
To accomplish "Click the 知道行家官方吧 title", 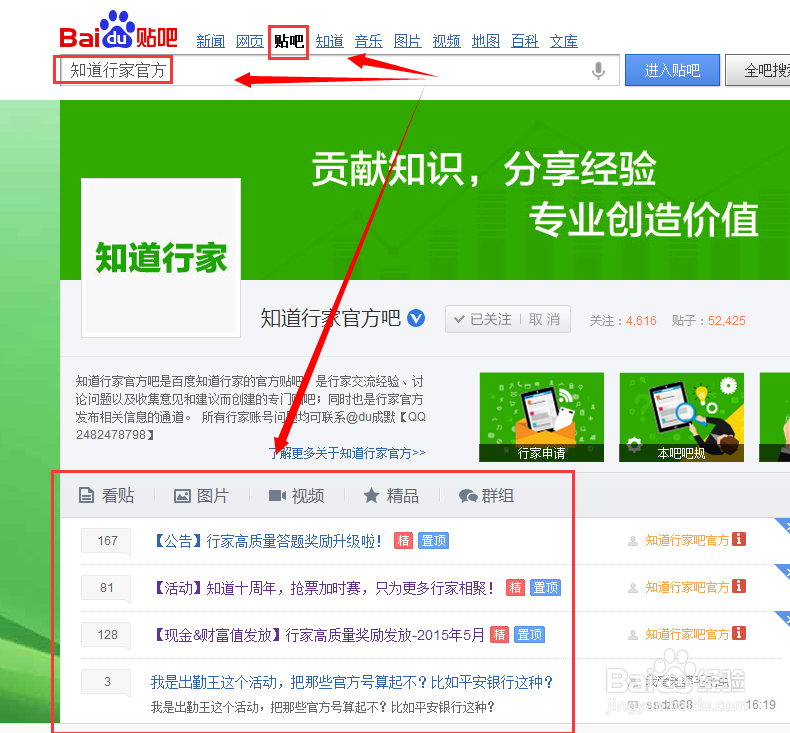I will (331, 318).
